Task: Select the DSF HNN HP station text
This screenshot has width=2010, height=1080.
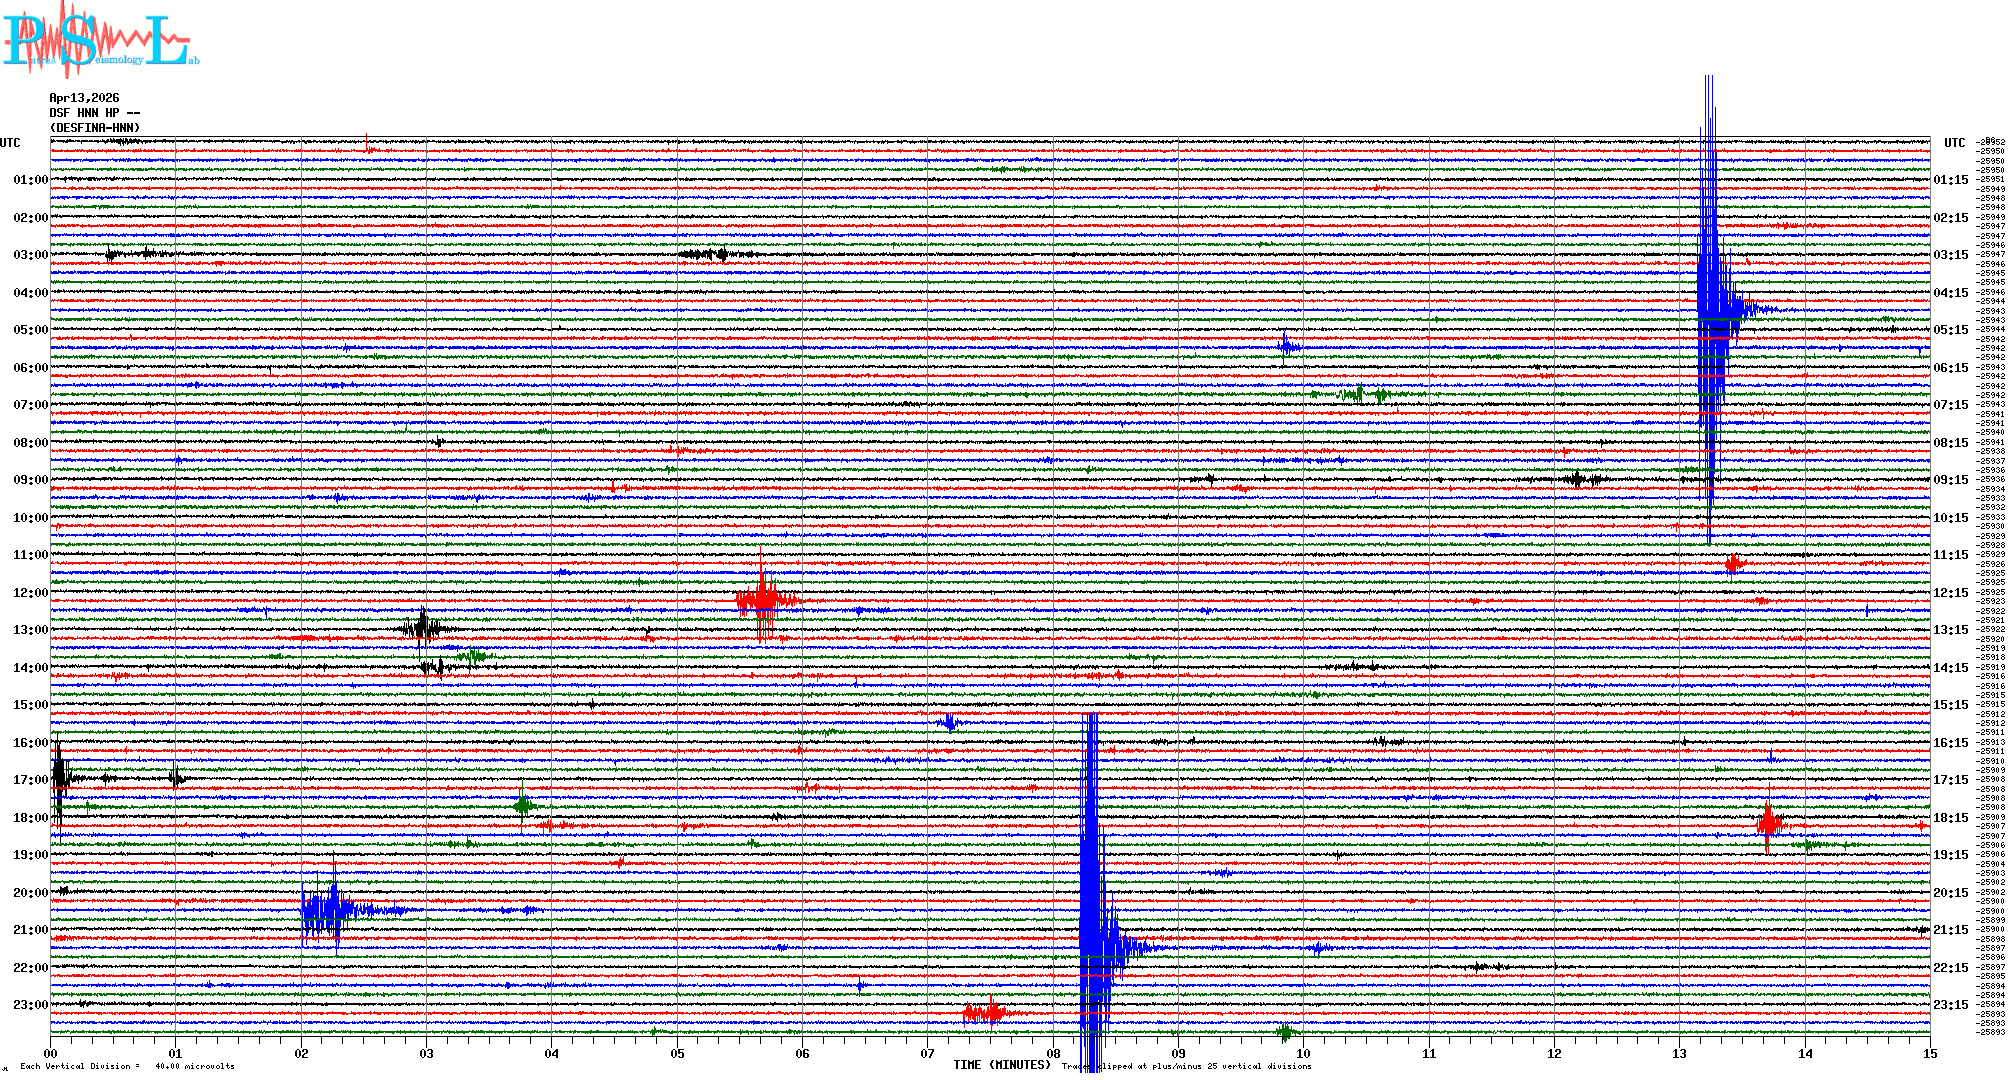Action: tap(90, 113)
